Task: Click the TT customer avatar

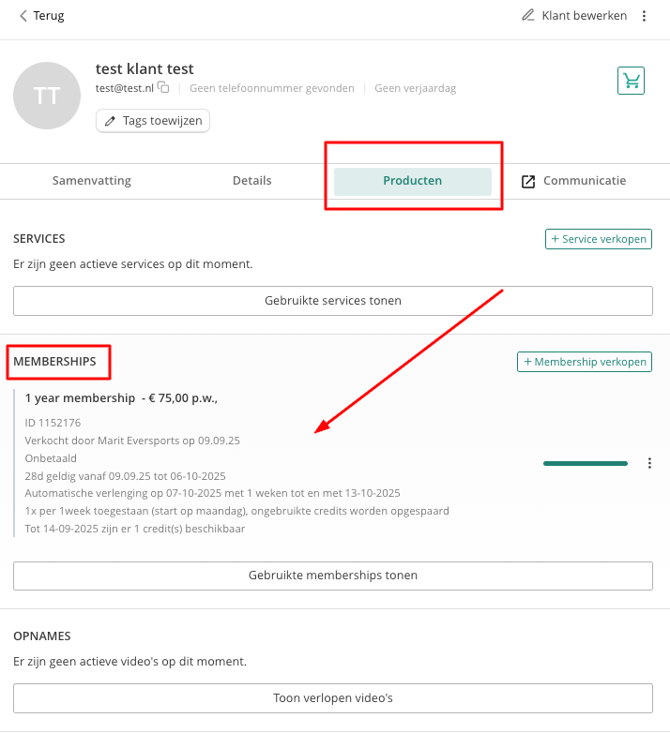Action: pos(47,95)
